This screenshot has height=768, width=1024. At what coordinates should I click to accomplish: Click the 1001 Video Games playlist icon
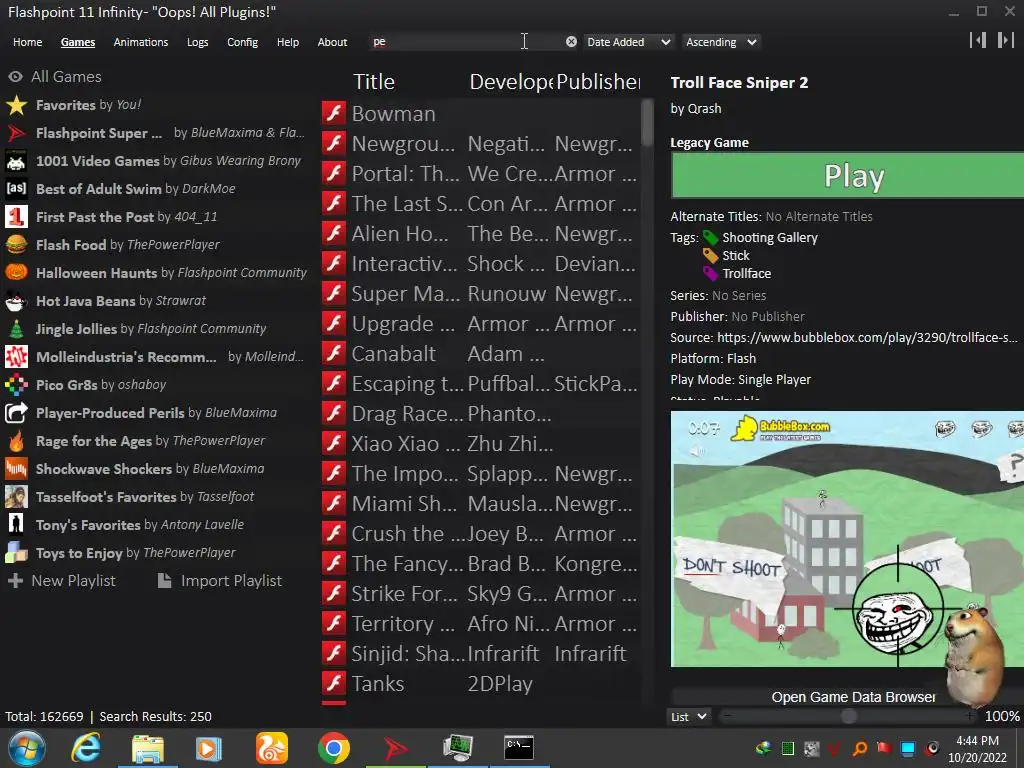point(16,161)
